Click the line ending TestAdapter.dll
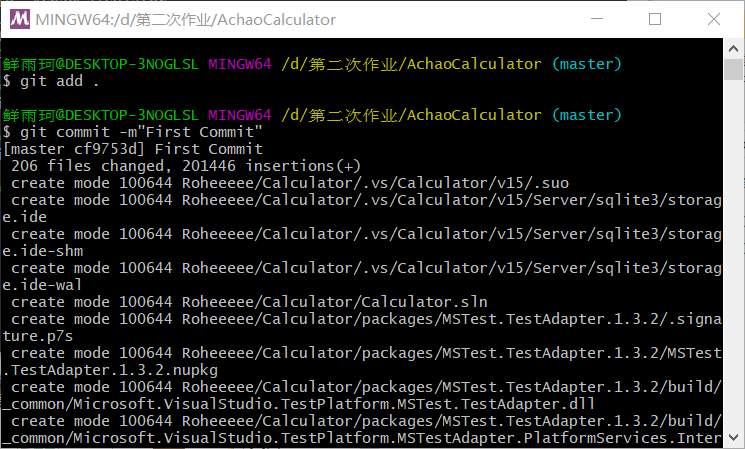Image resolution: width=745 pixels, height=449 pixels. tap(298, 404)
